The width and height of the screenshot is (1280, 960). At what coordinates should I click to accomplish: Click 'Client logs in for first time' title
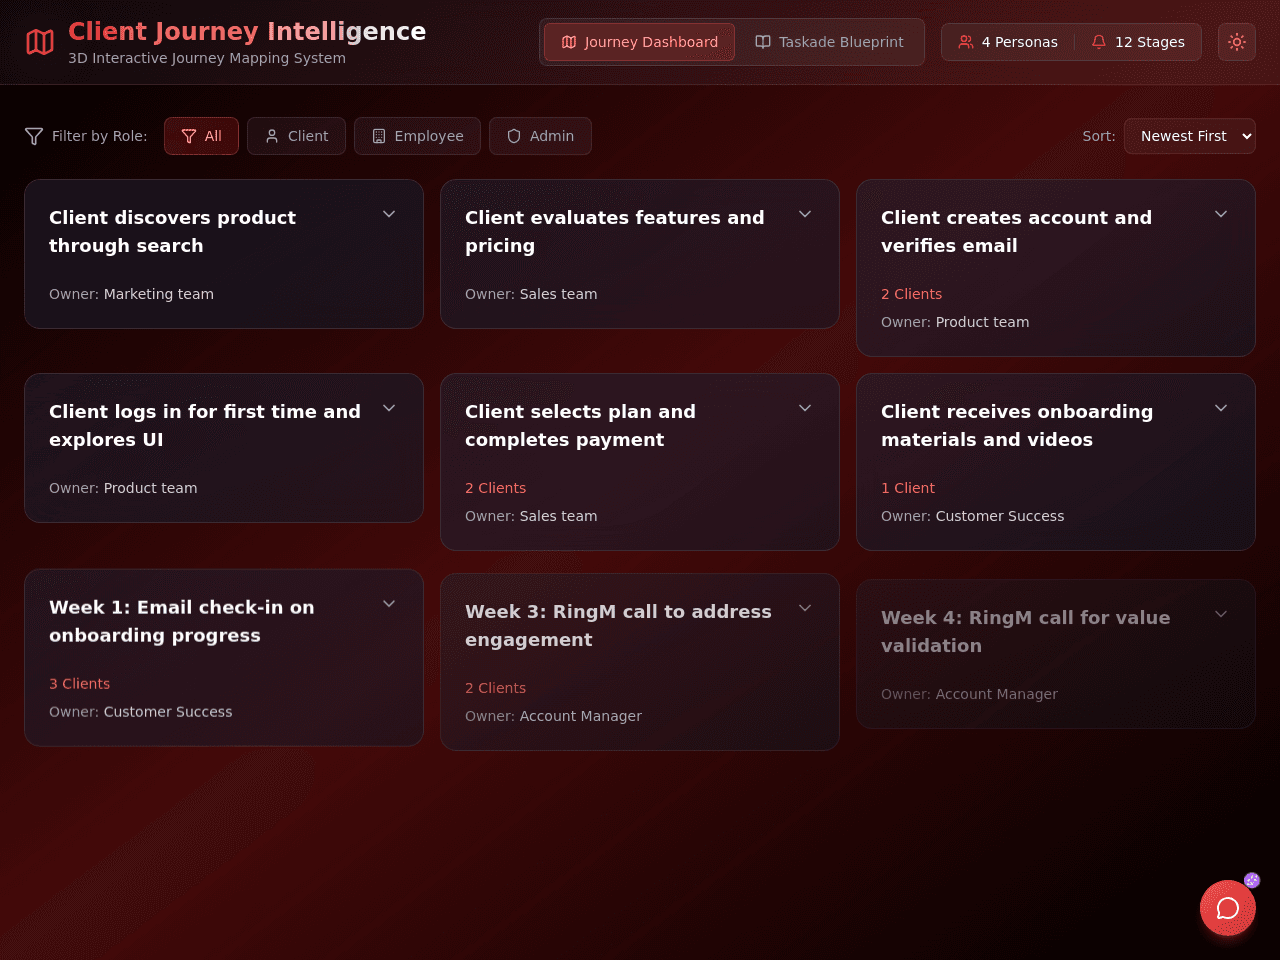[x=205, y=426]
